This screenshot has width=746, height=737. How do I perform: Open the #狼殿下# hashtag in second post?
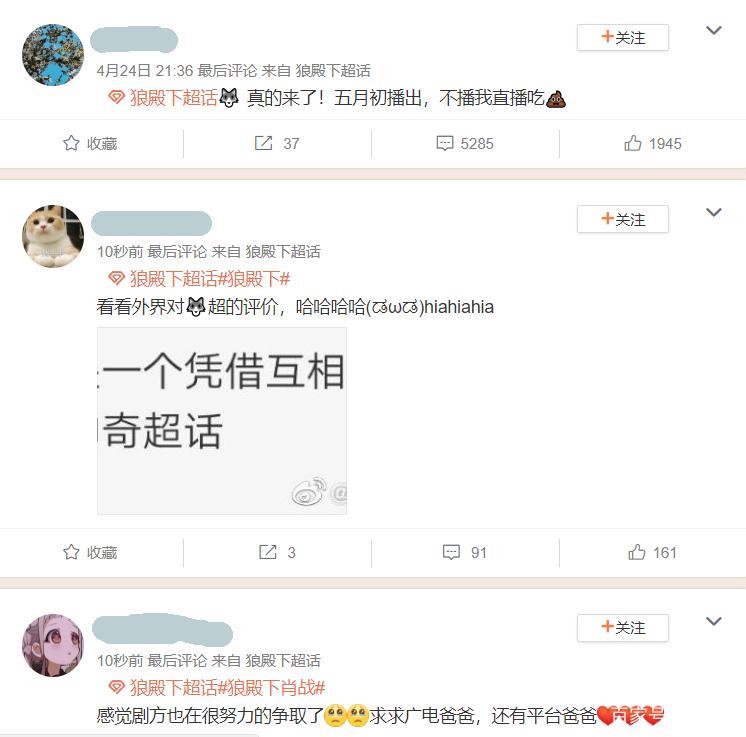coord(254,279)
